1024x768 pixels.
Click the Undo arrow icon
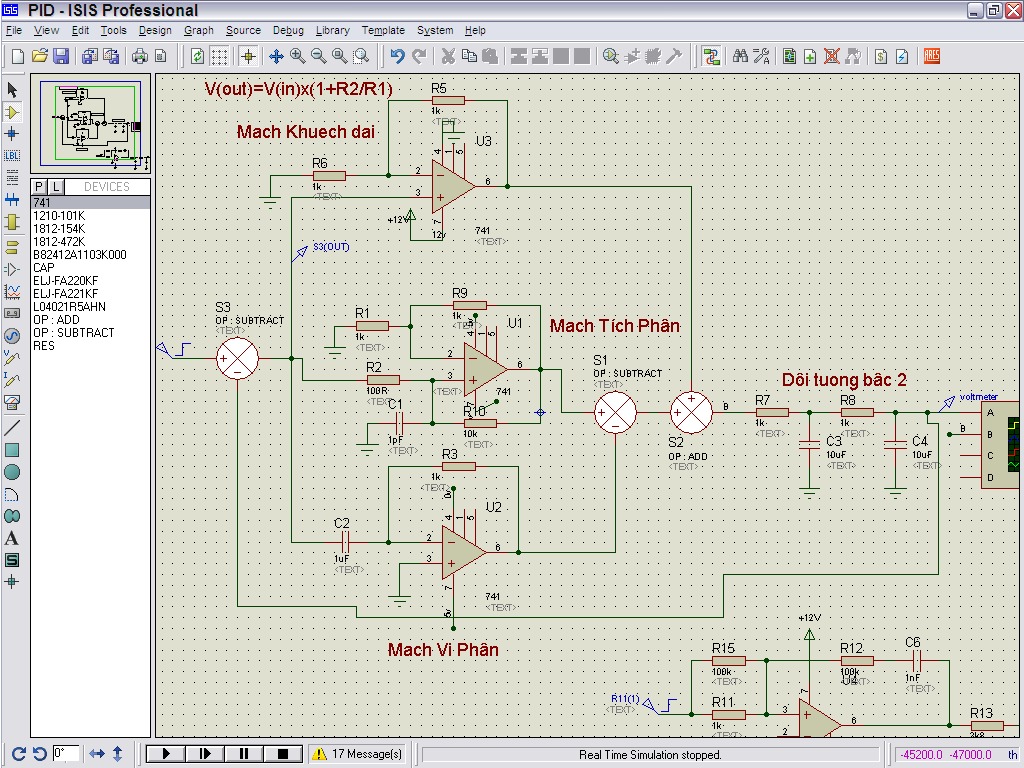pos(398,56)
